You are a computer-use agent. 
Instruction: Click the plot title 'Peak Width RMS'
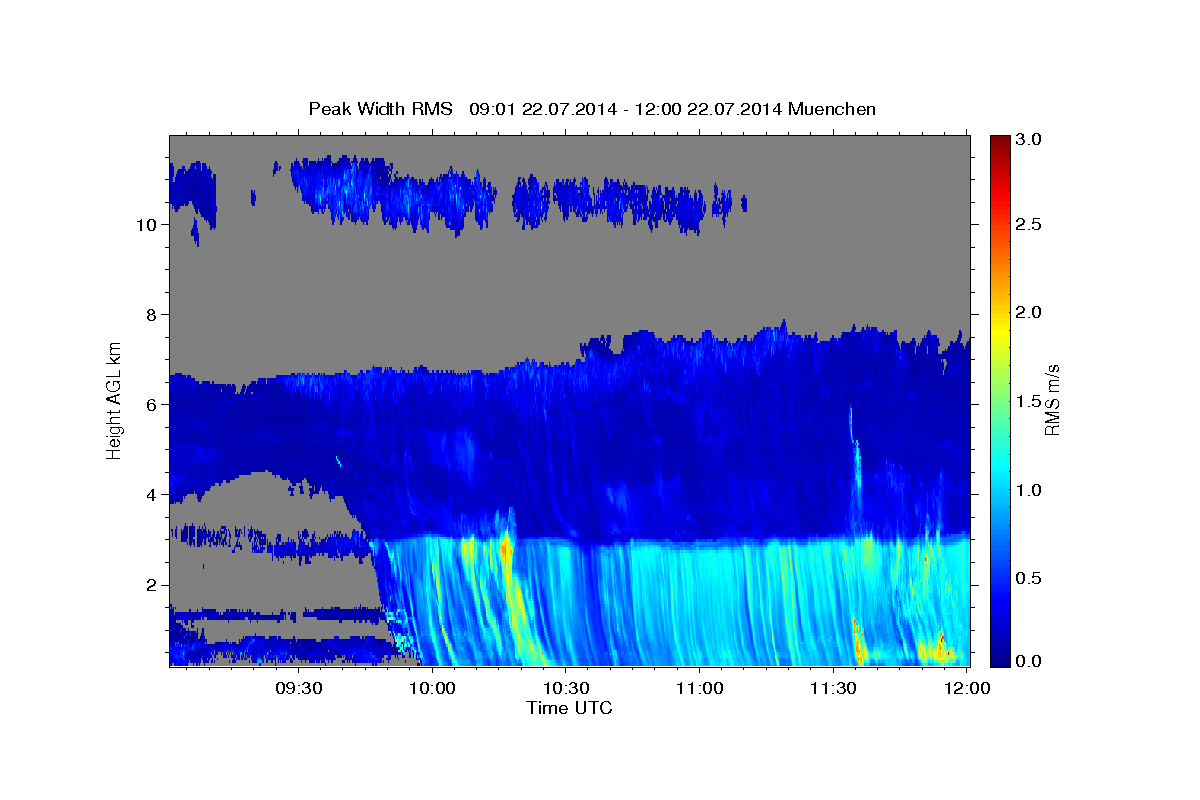tap(380, 108)
